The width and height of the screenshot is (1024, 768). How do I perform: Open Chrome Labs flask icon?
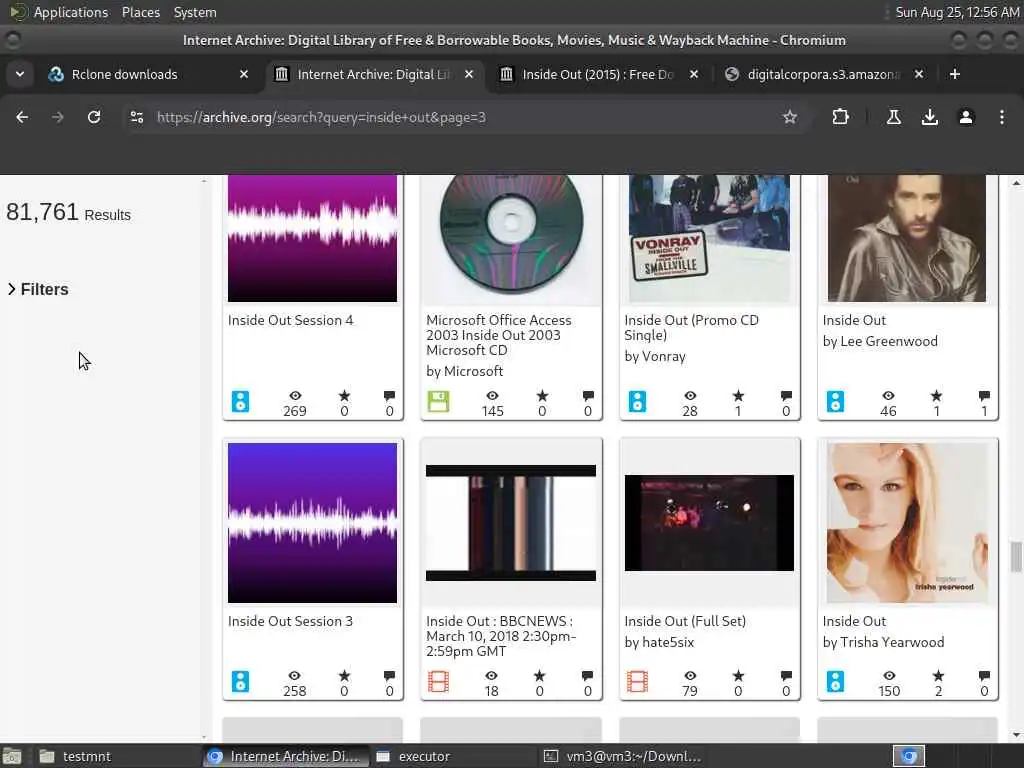[x=893, y=117]
